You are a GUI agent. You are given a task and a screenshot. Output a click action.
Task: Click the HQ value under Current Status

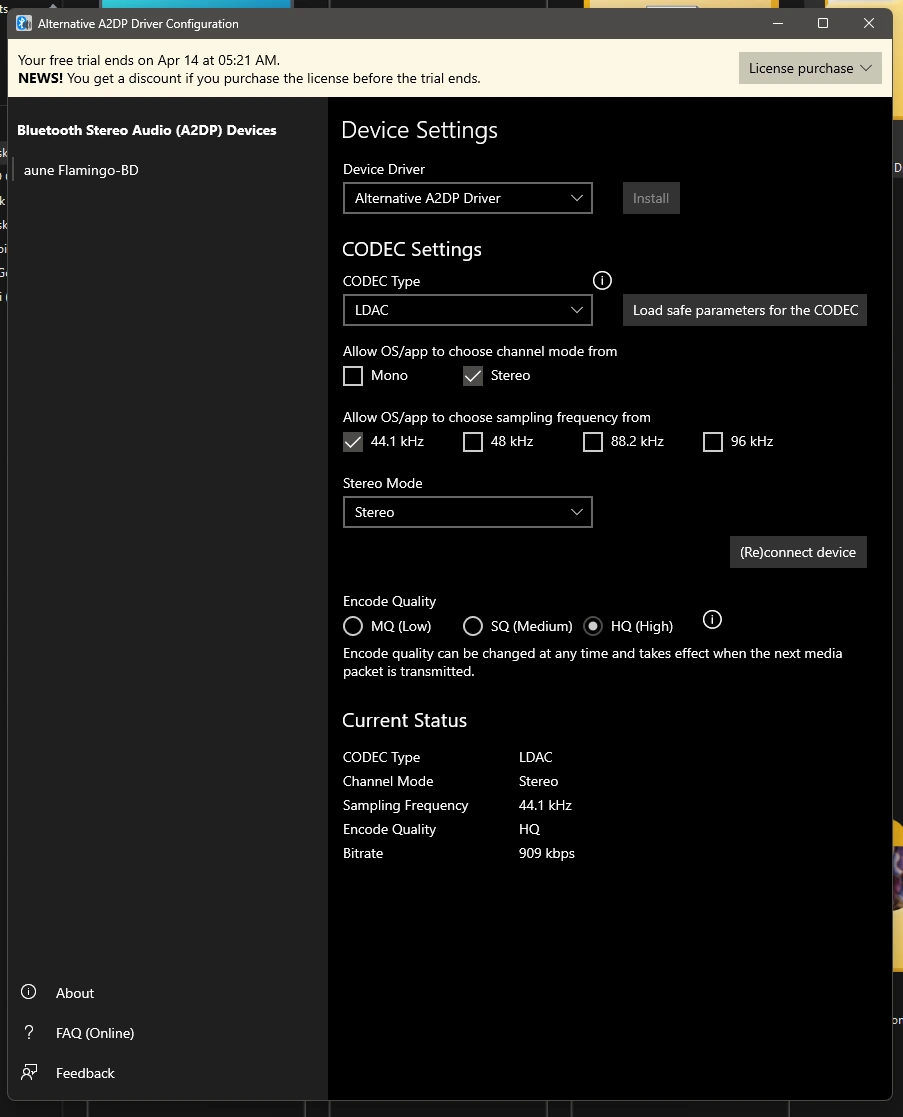point(529,829)
